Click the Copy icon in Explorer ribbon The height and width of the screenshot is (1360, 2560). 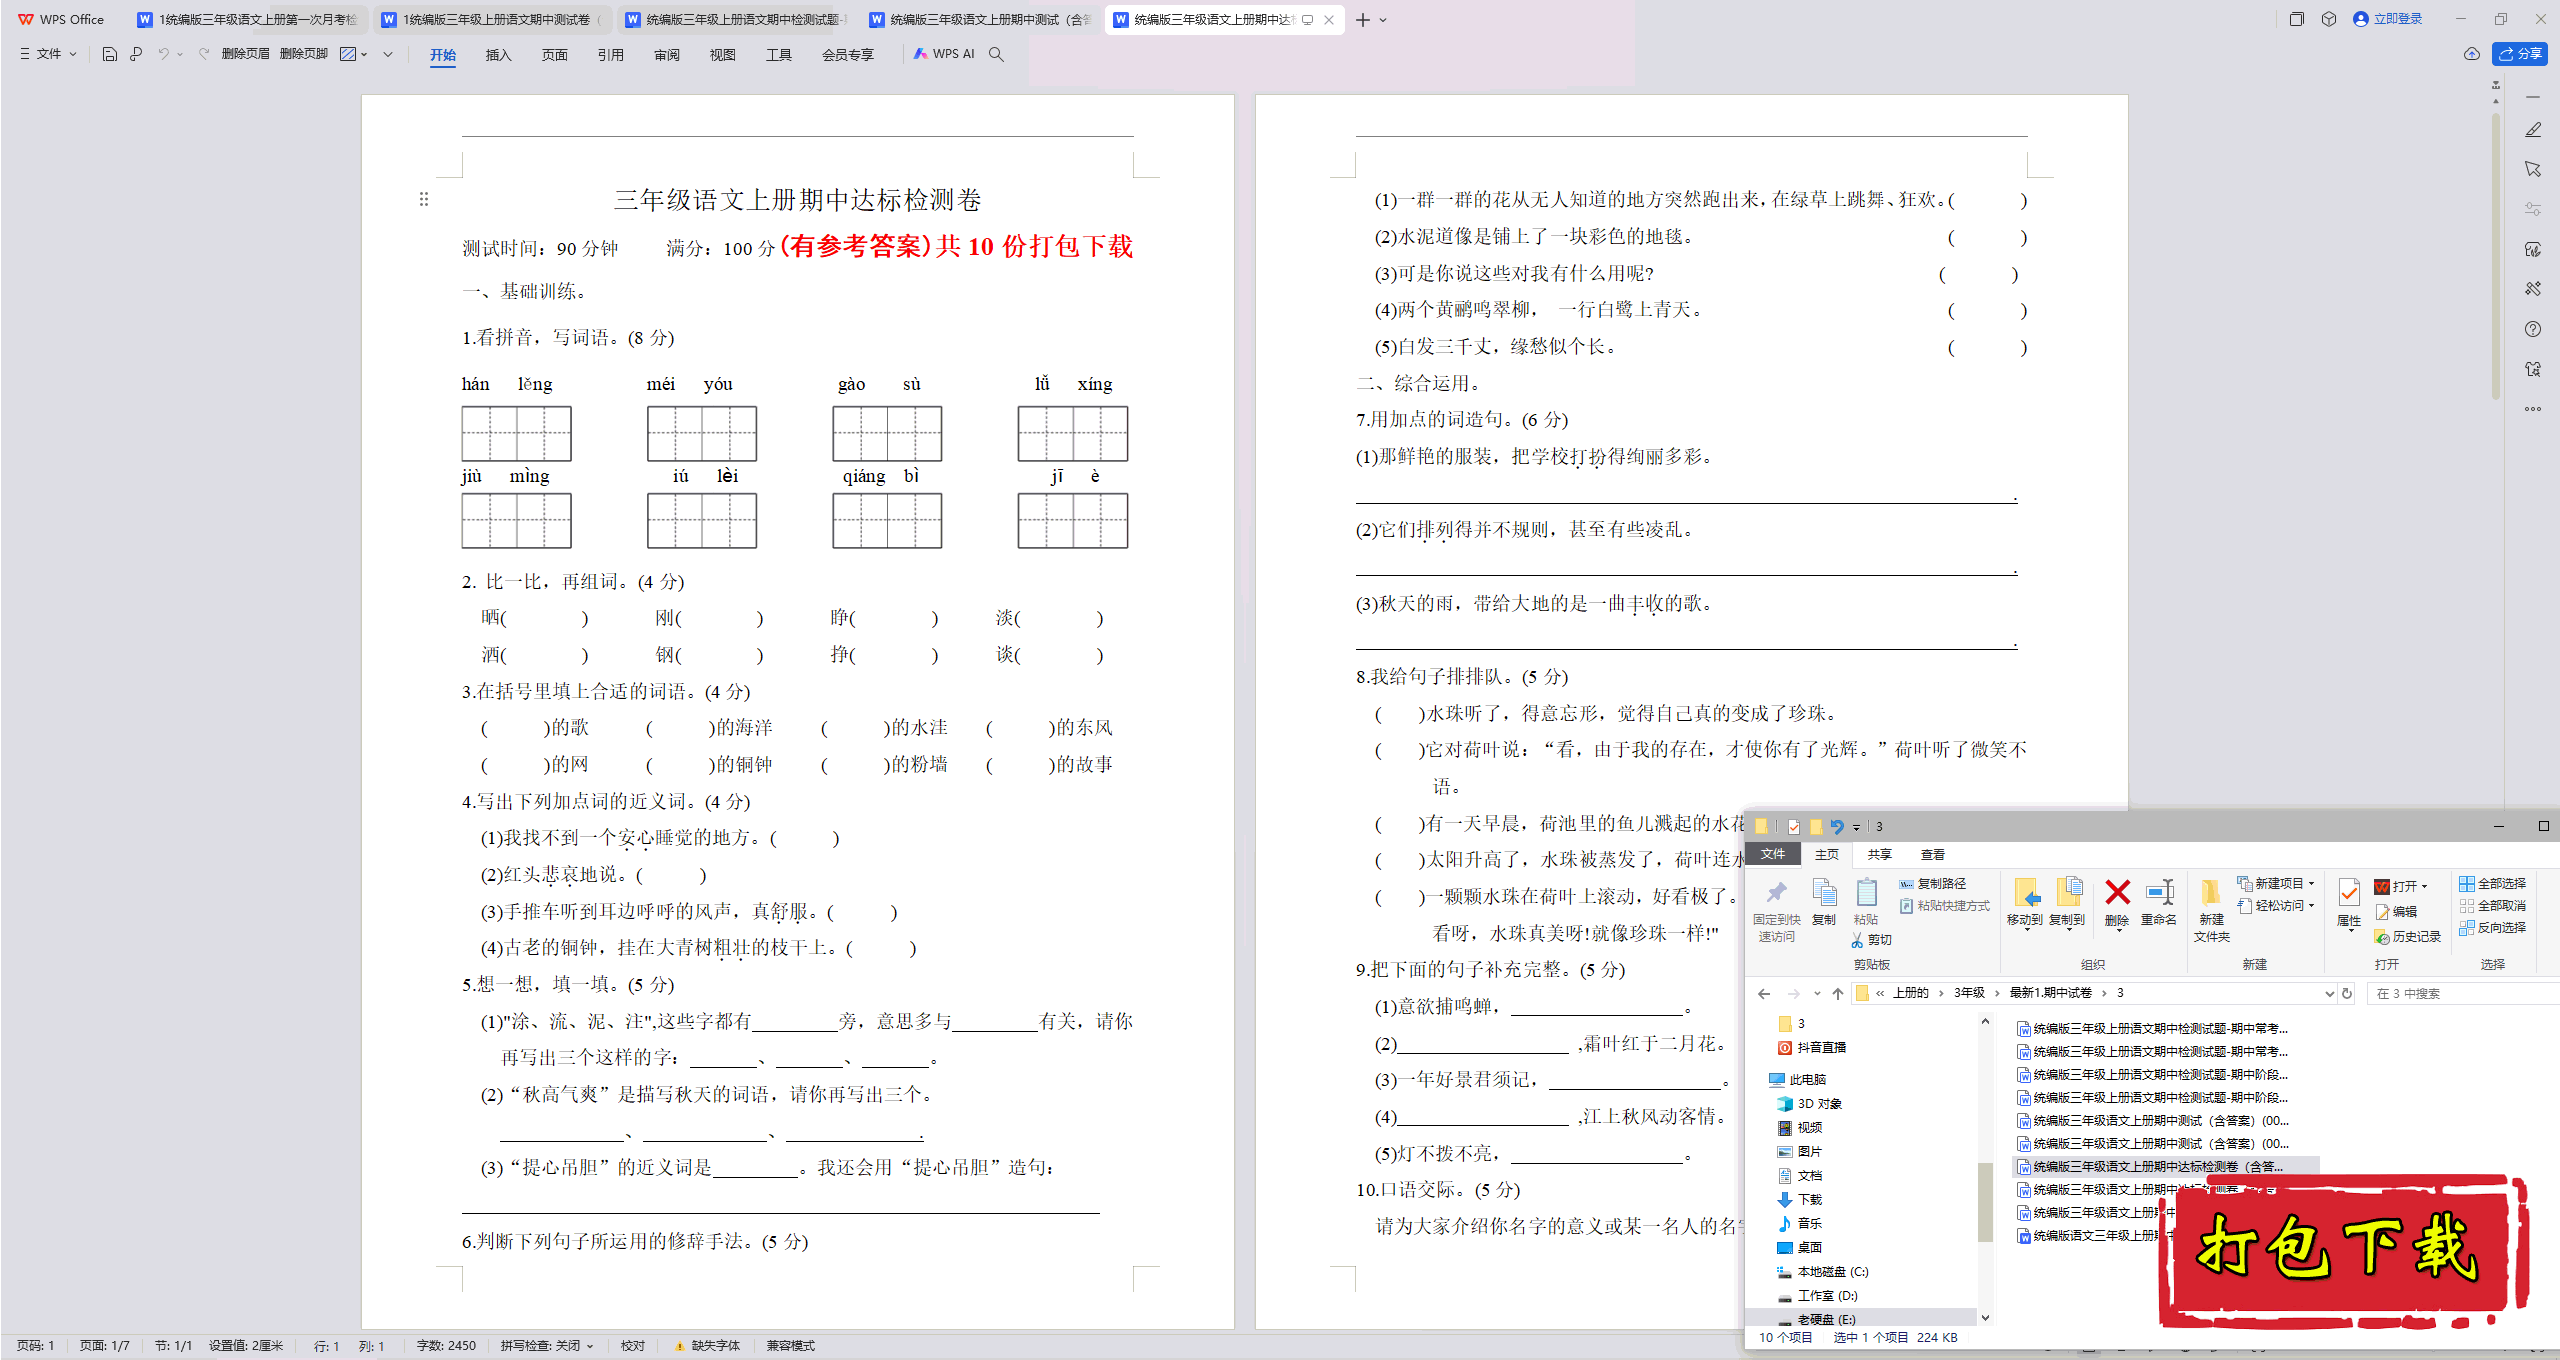1824,892
